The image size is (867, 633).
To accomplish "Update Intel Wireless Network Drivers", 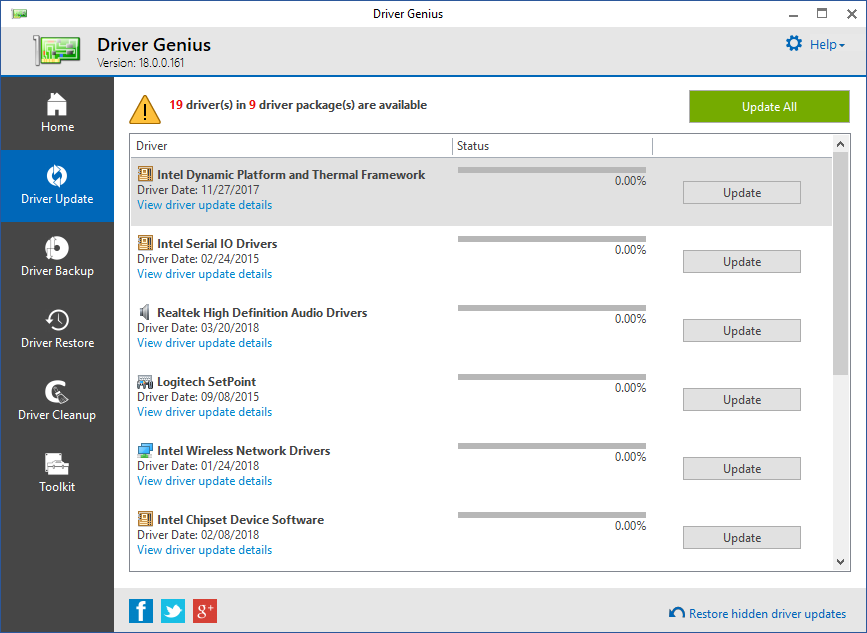I will (x=741, y=468).
